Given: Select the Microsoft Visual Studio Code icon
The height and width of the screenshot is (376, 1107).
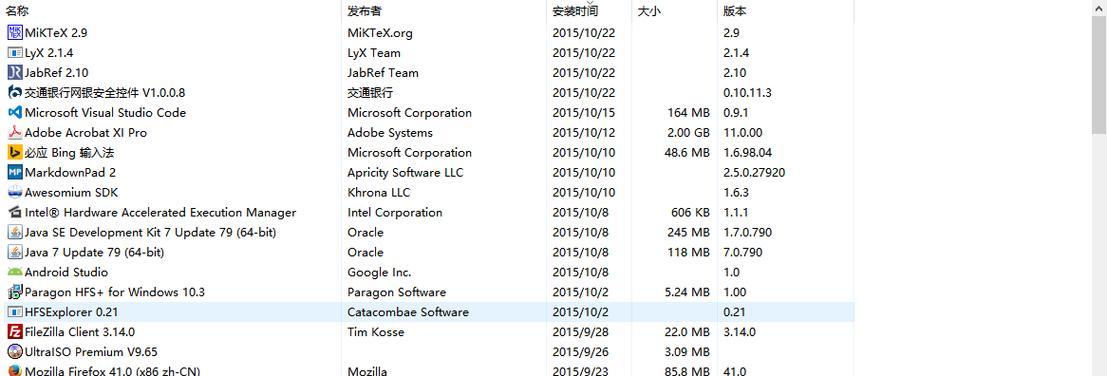Looking at the screenshot, I should pyautogui.click(x=15, y=112).
